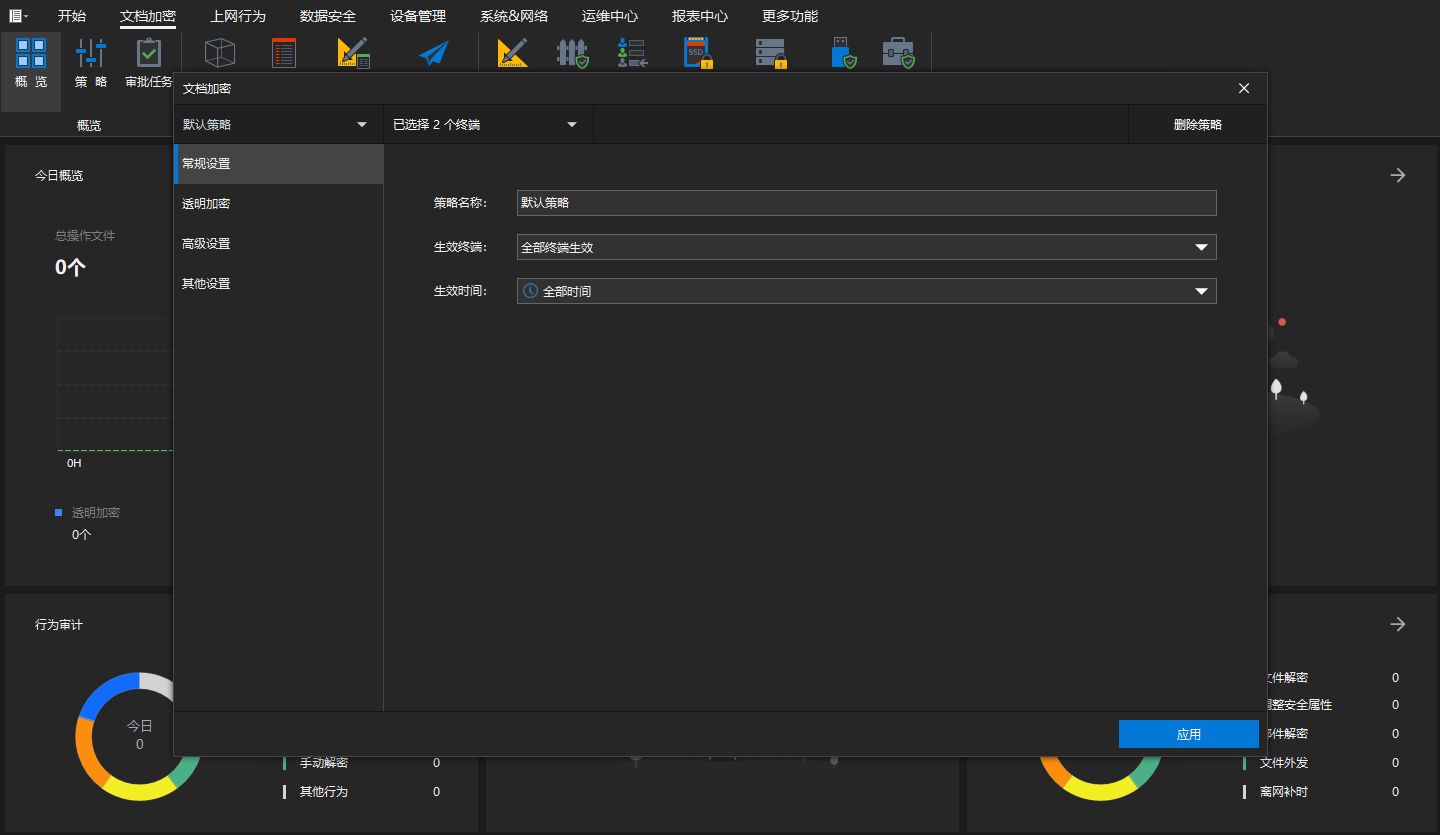Open the 数据安全 menu tab

[328, 16]
